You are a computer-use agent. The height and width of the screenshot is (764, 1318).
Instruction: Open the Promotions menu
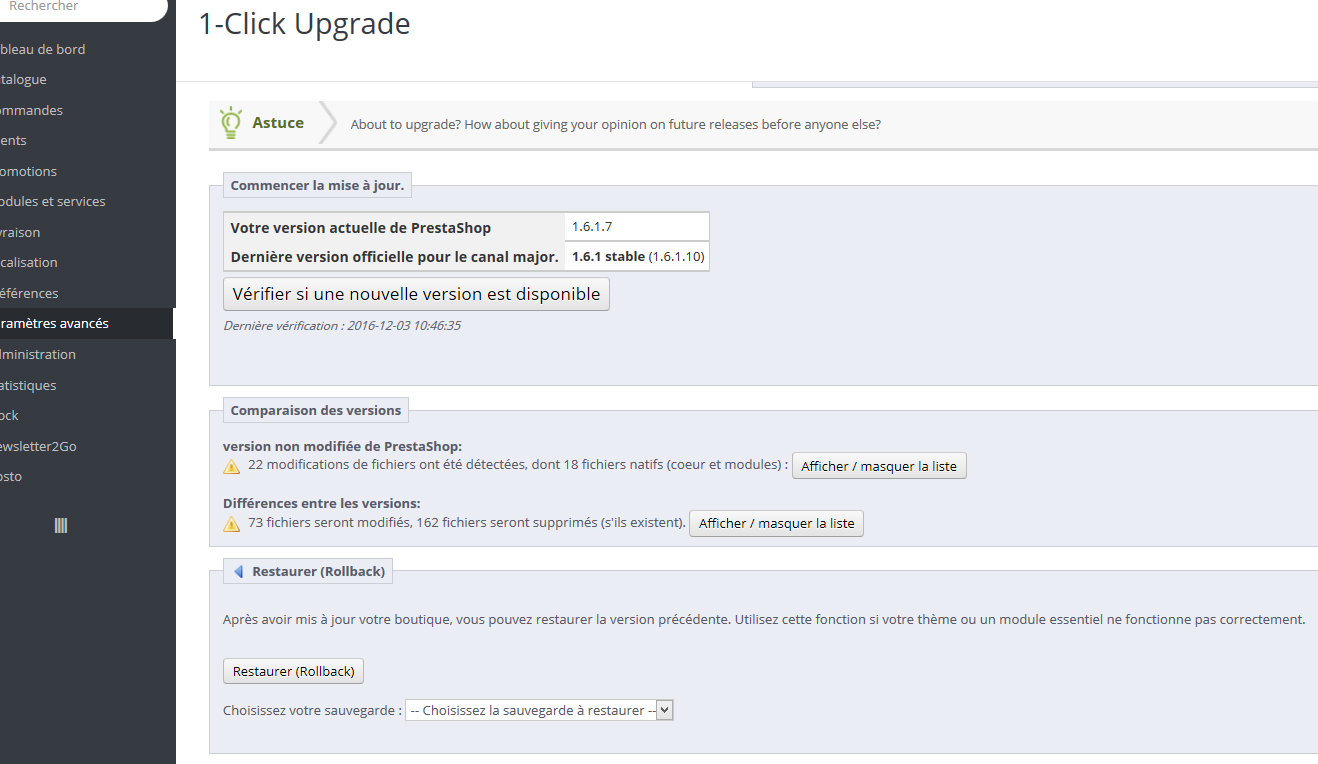29,171
